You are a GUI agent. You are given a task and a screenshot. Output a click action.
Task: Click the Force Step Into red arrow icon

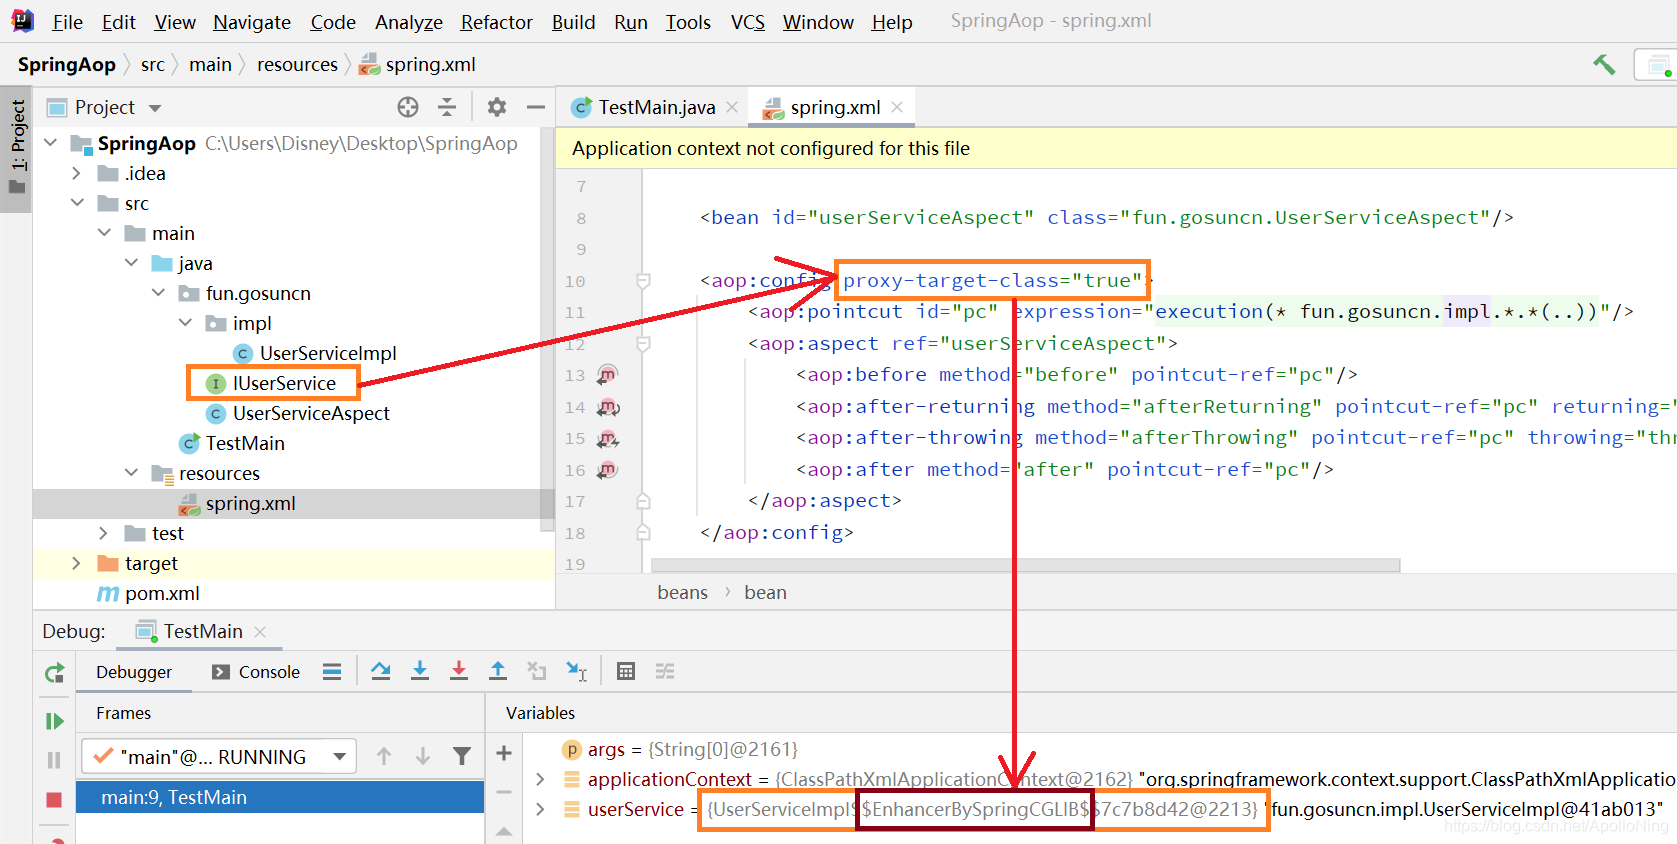click(459, 671)
